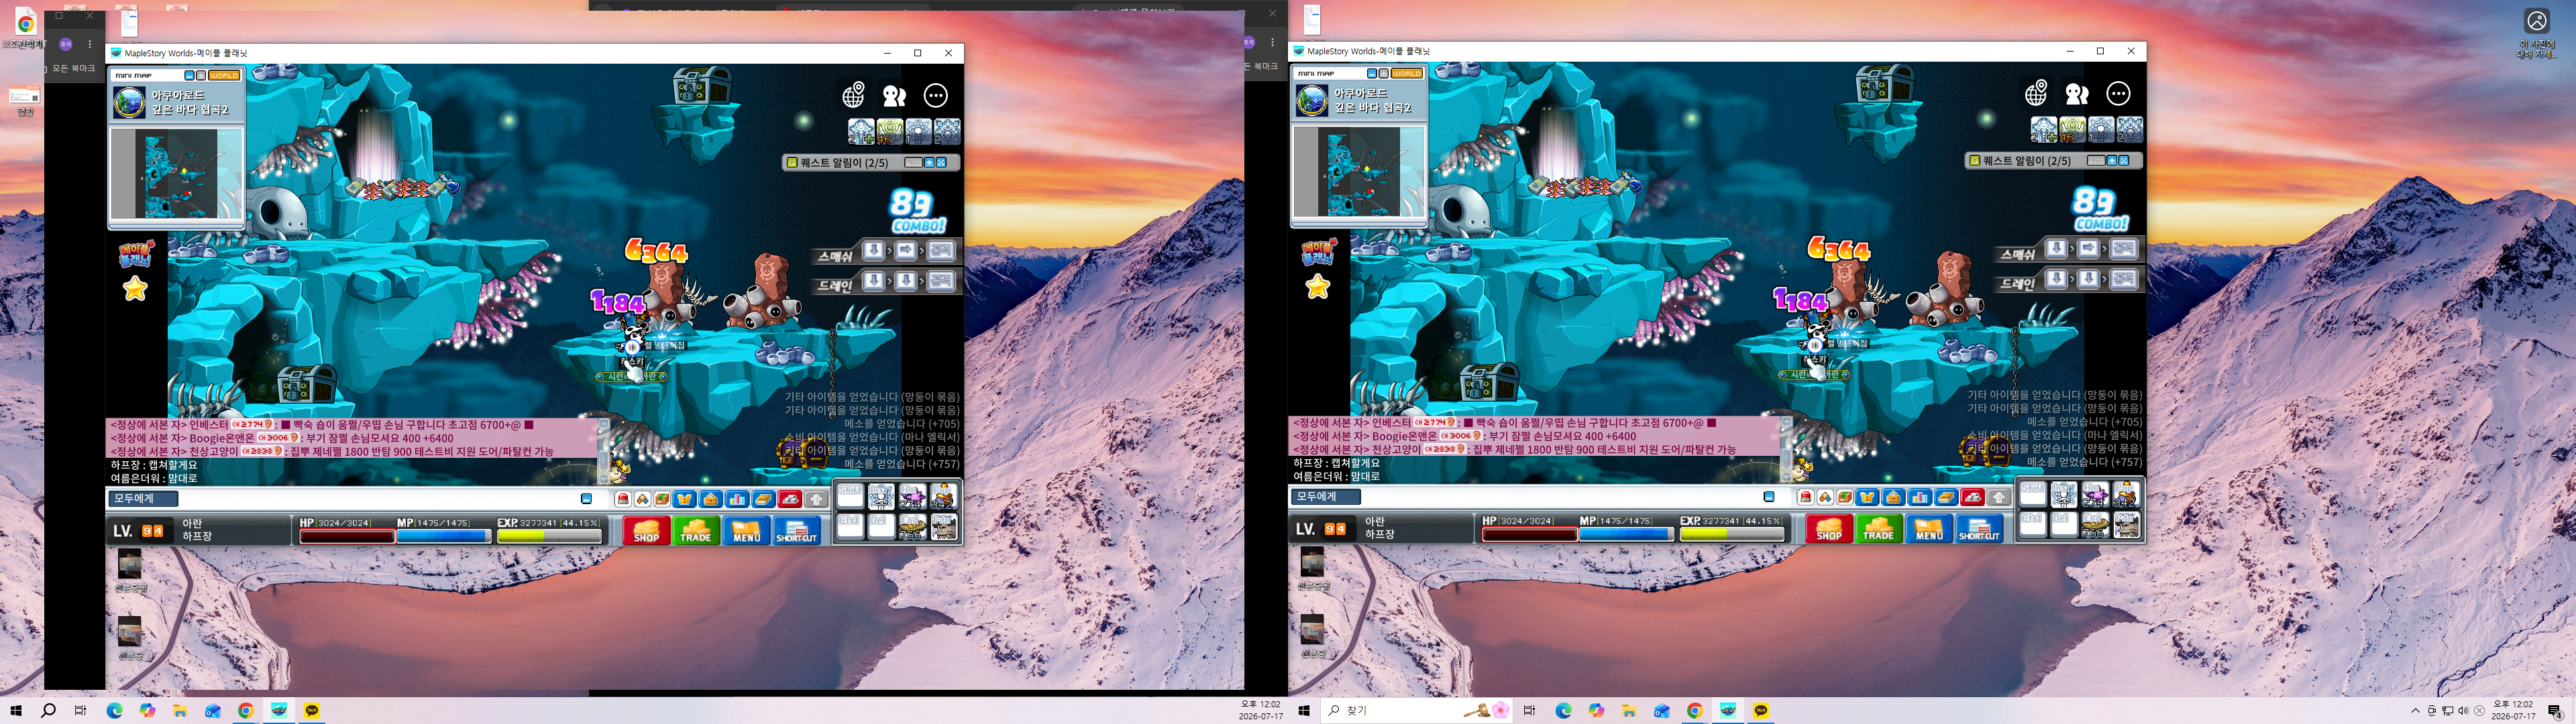Expand the up-arrow menu bar toggle in left game window
The image size is (2576, 724).
point(816,499)
